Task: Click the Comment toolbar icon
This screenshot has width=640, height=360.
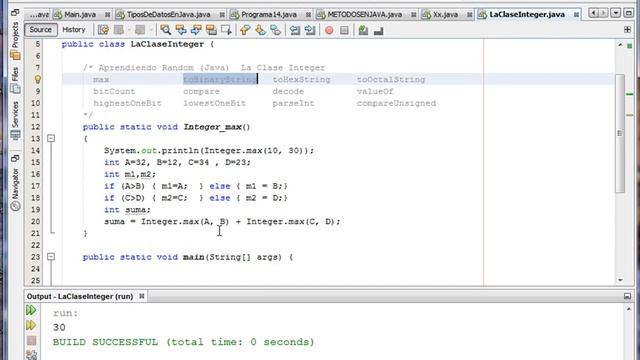Action: [x=363, y=30]
